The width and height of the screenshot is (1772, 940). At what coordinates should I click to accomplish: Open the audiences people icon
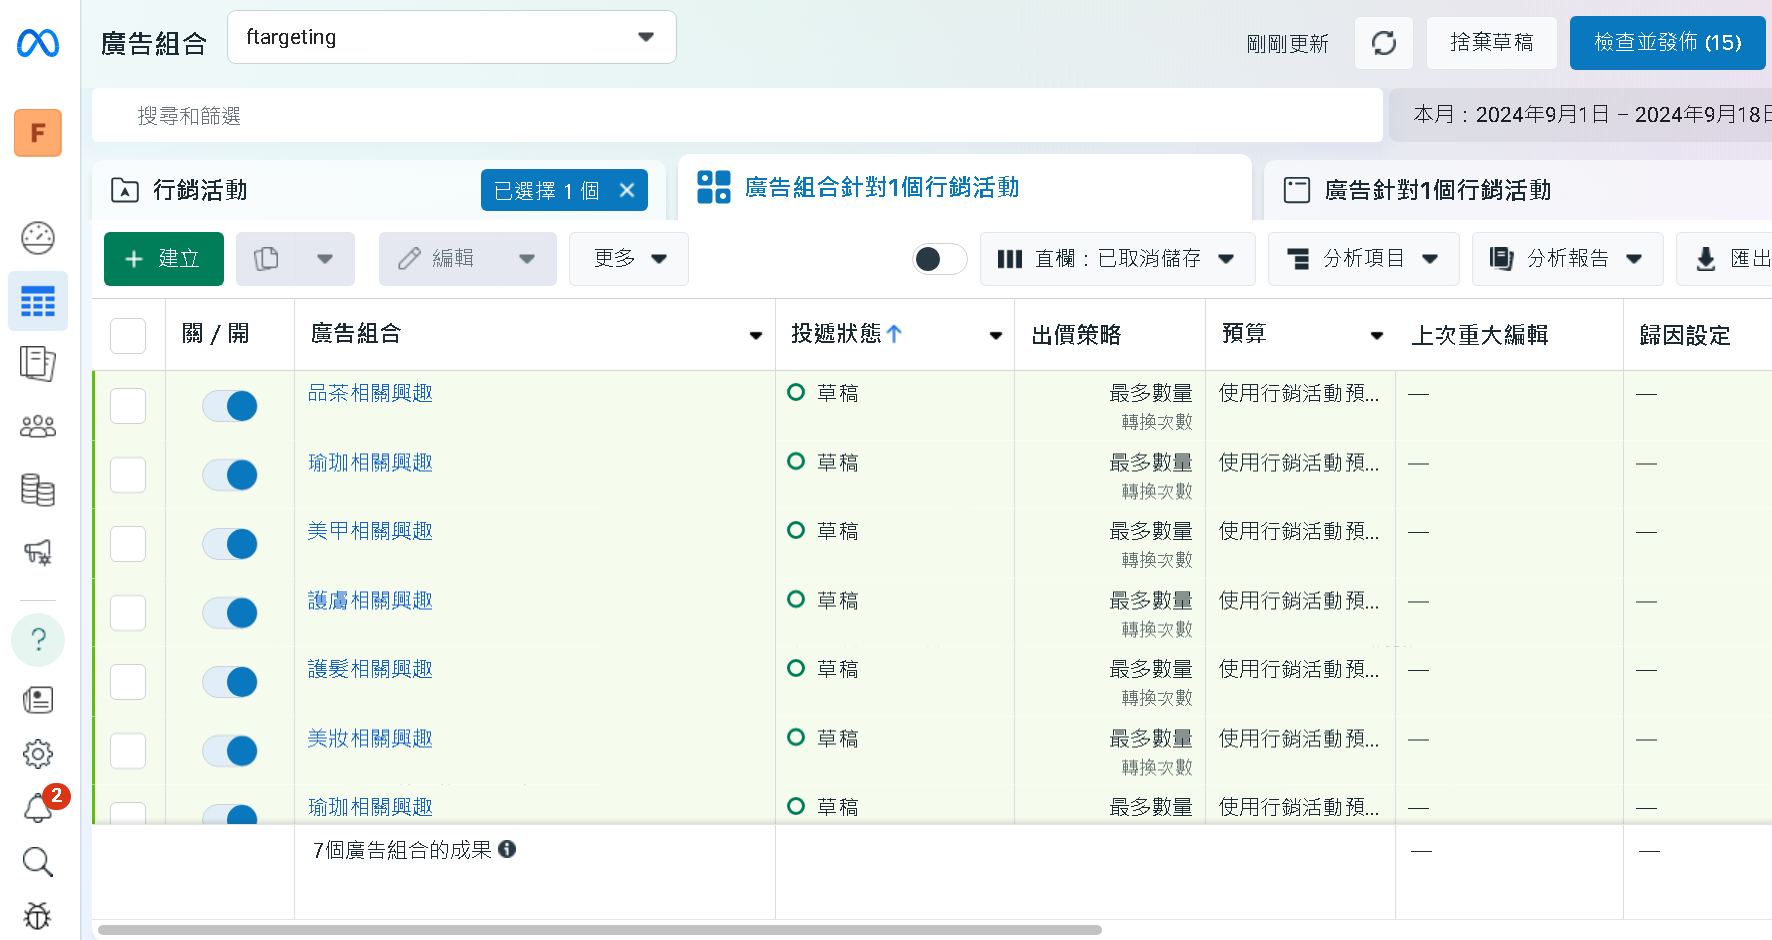38,427
